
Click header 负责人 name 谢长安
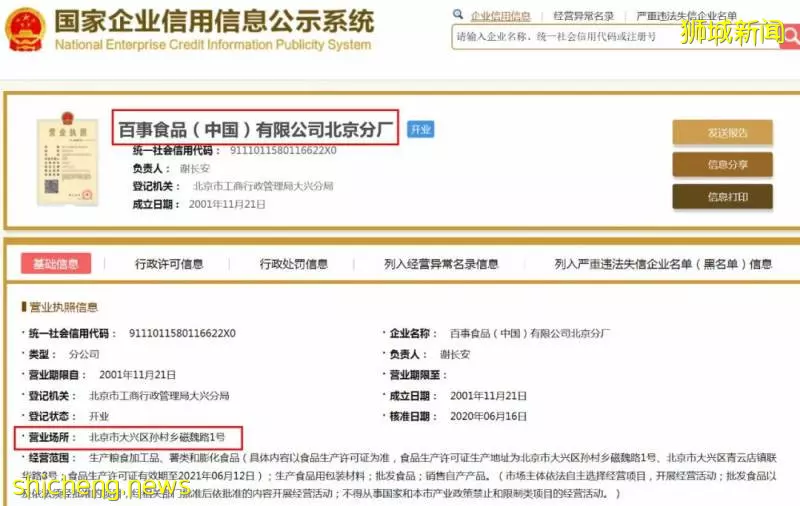click(194, 169)
